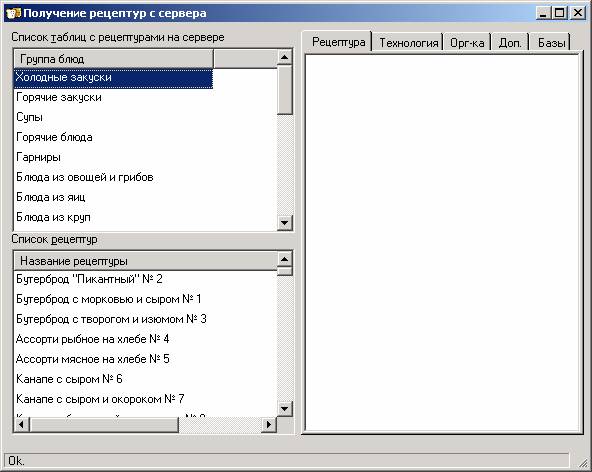Select the Базы tab
The image size is (592, 472).
[x=552, y=43]
